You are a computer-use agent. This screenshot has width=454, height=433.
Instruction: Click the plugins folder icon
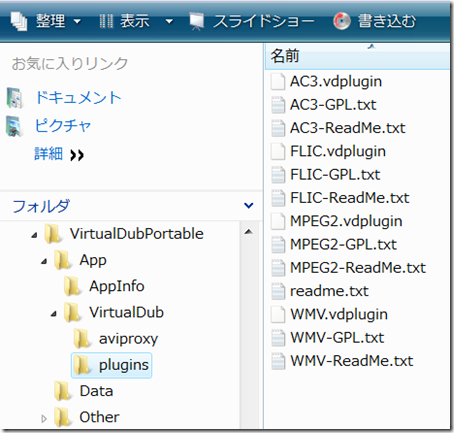click(x=82, y=365)
